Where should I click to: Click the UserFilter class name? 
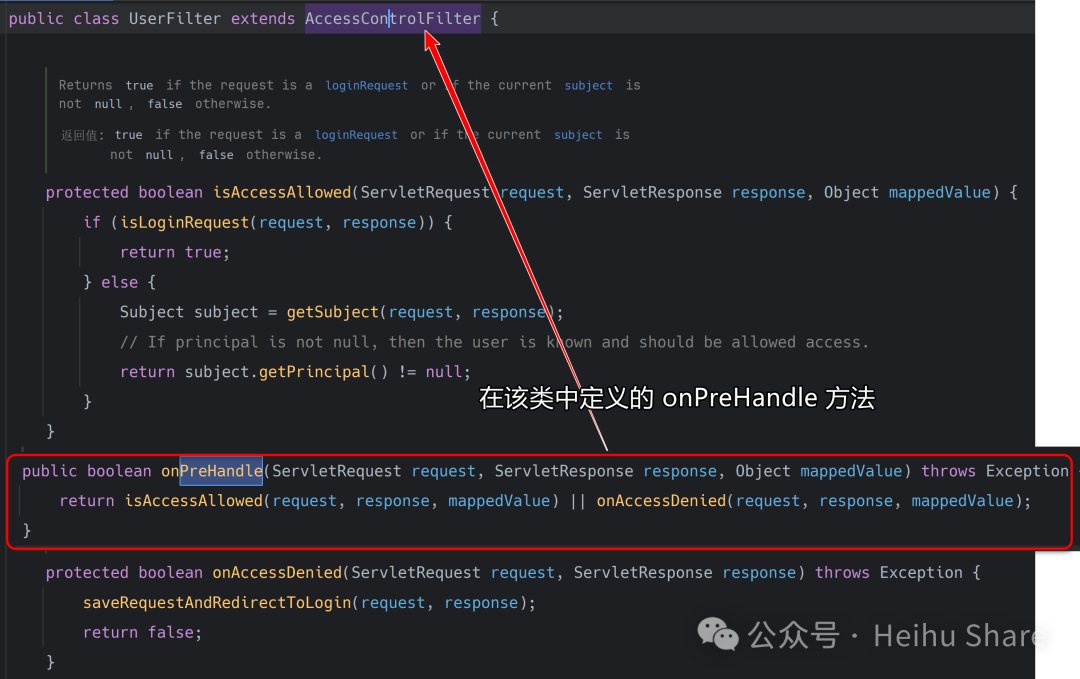[x=175, y=19]
